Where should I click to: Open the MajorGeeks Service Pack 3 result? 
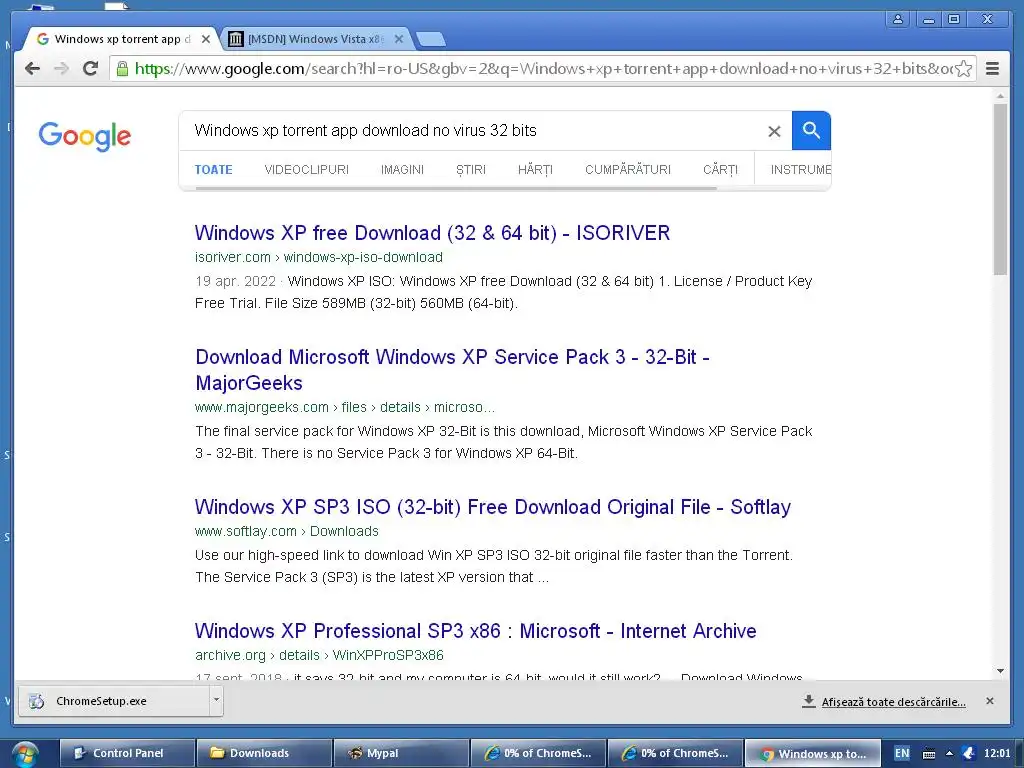click(x=453, y=370)
